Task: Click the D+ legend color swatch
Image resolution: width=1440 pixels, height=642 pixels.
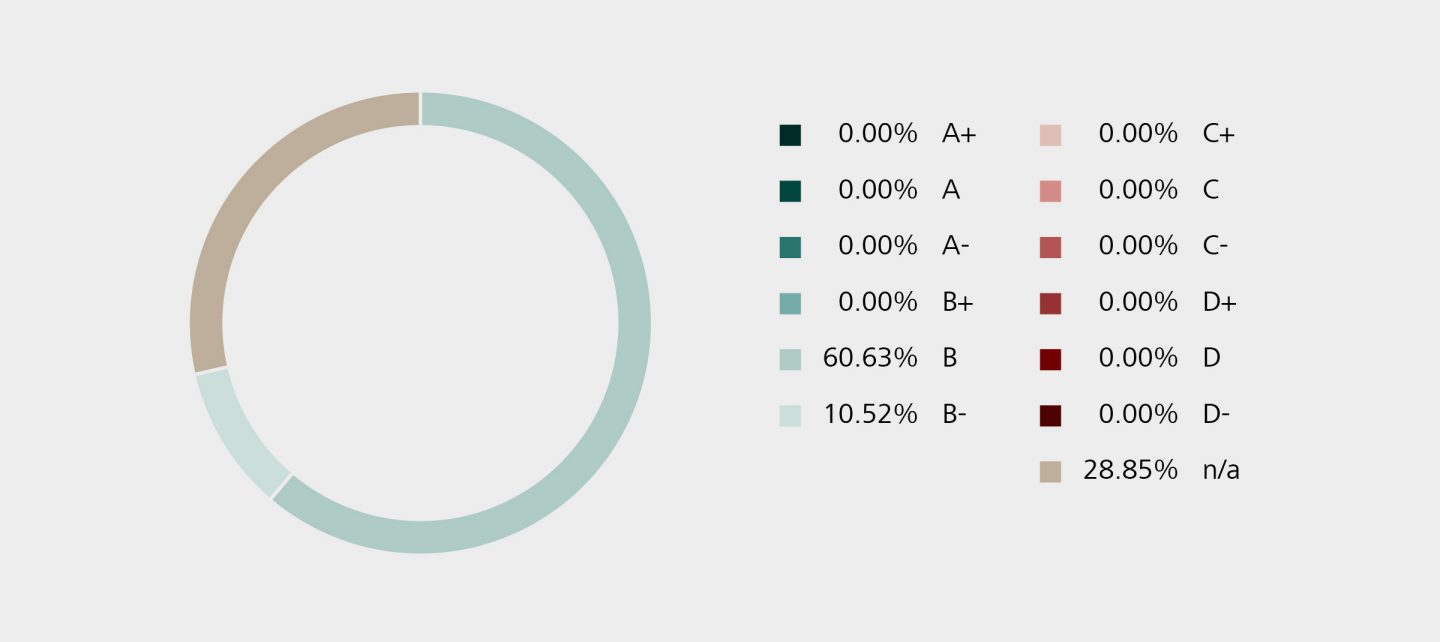Action: point(1050,303)
